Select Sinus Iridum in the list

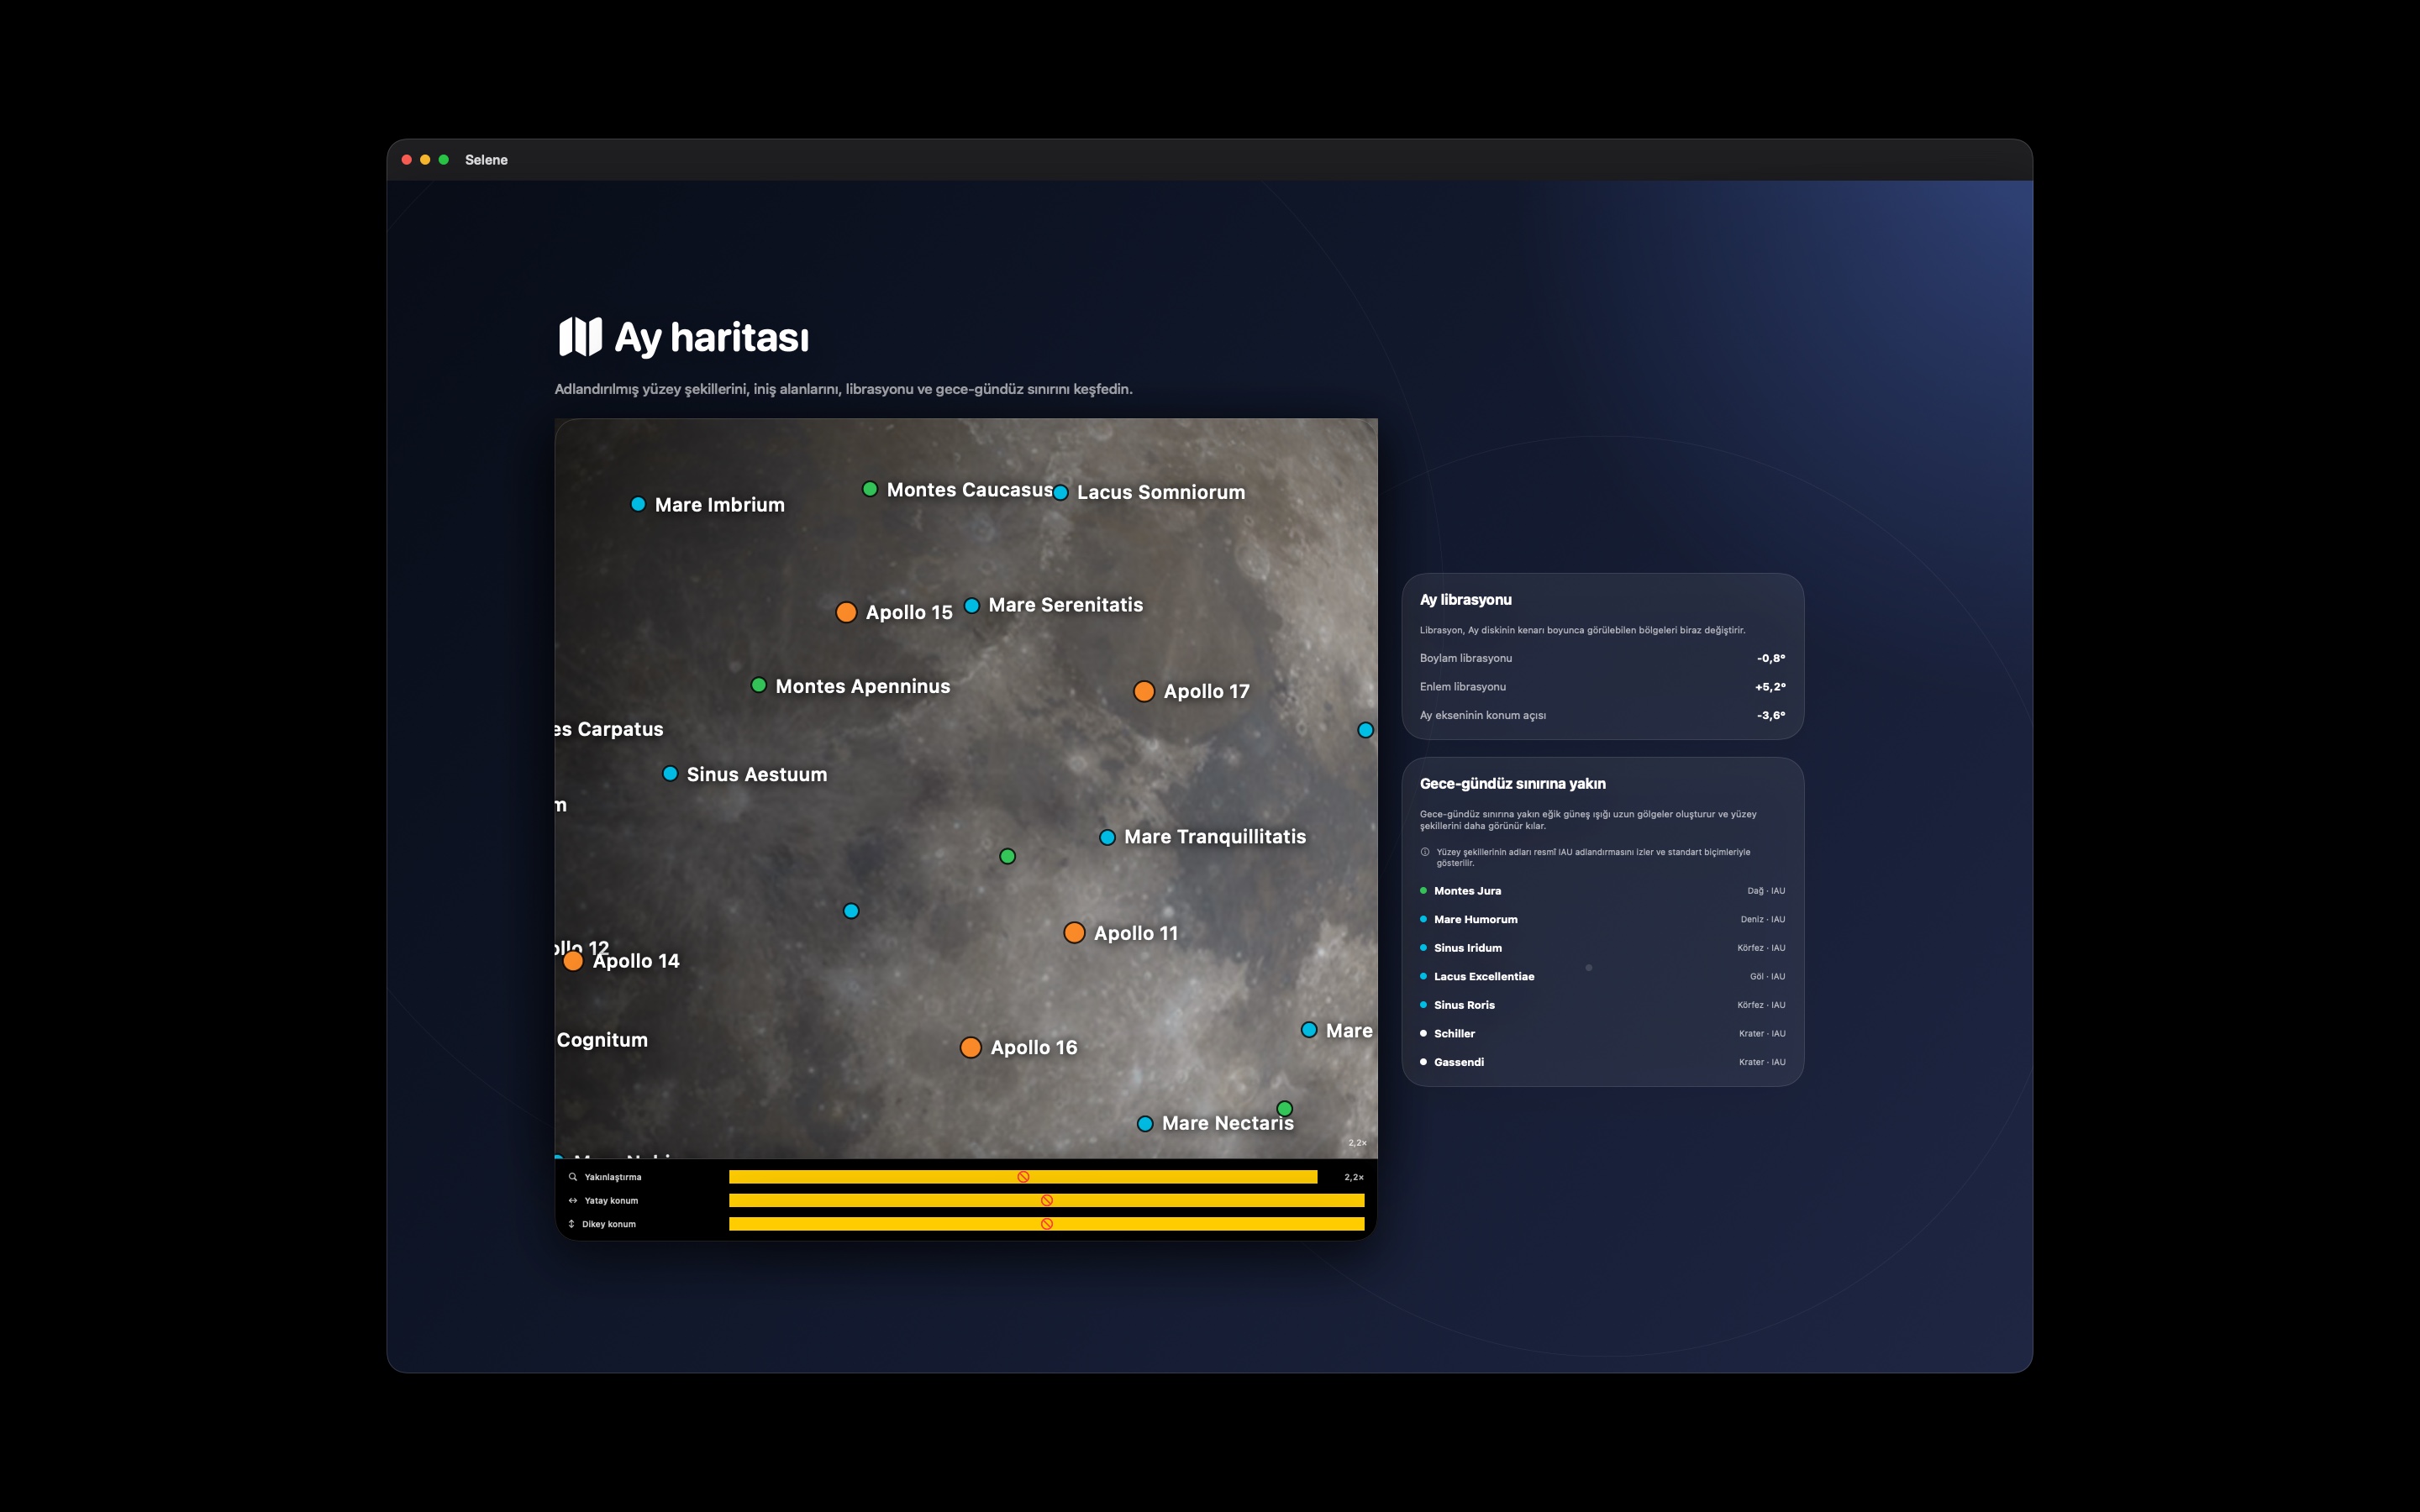[x=1602, y=948]
